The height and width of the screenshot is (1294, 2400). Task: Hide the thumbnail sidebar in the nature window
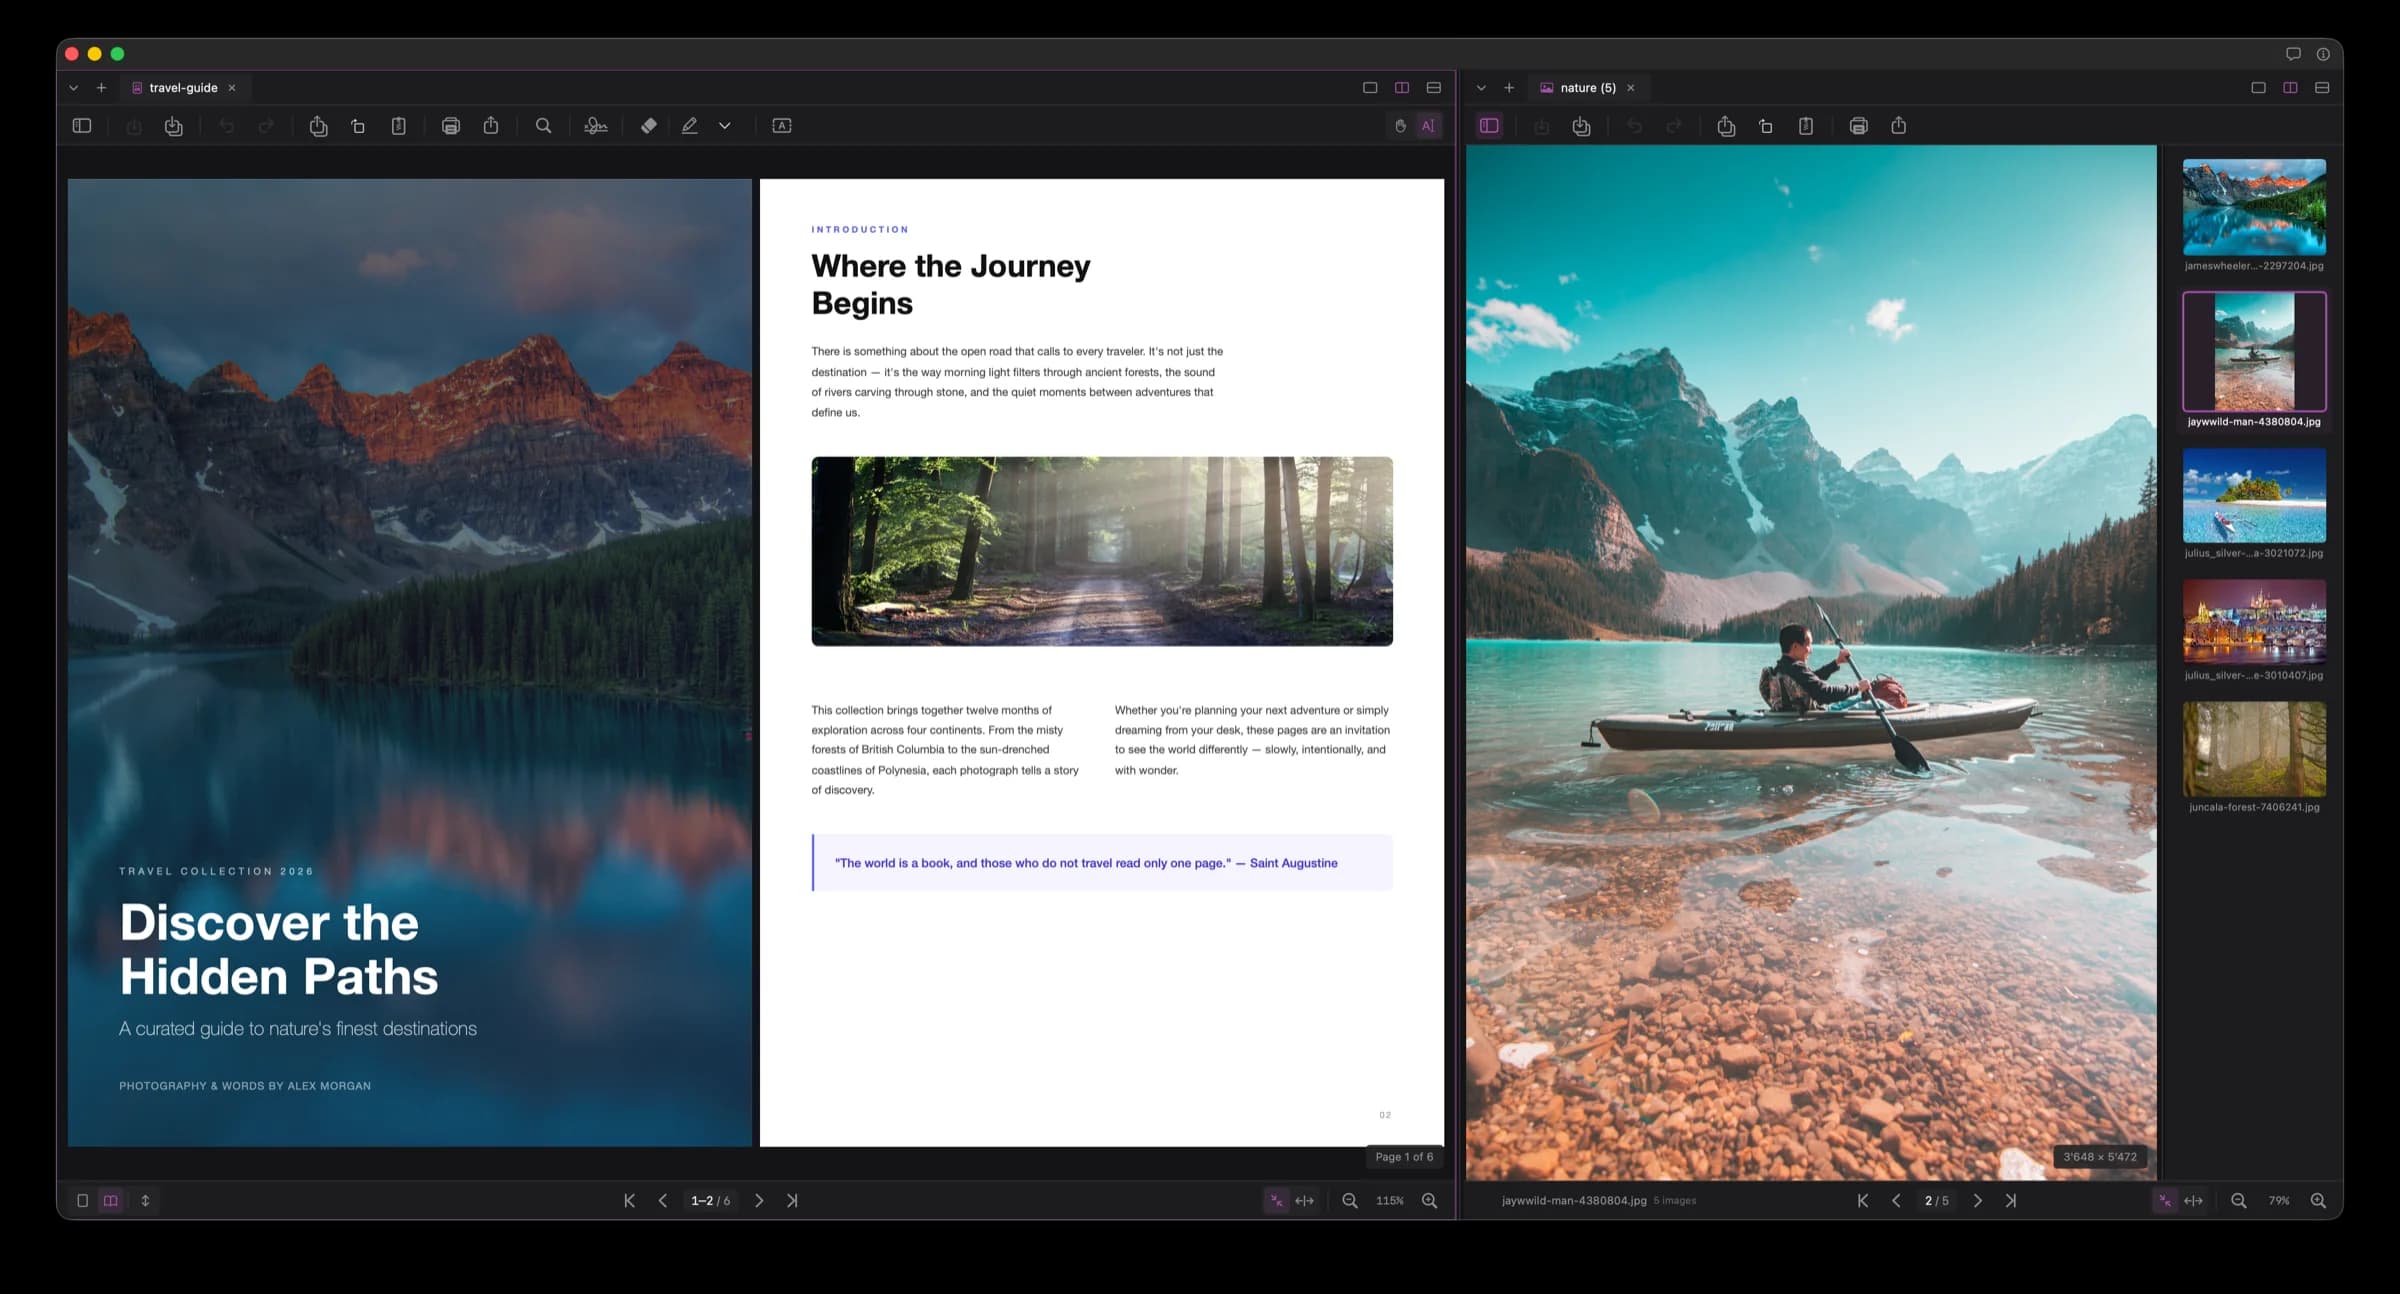[1489, 125]
